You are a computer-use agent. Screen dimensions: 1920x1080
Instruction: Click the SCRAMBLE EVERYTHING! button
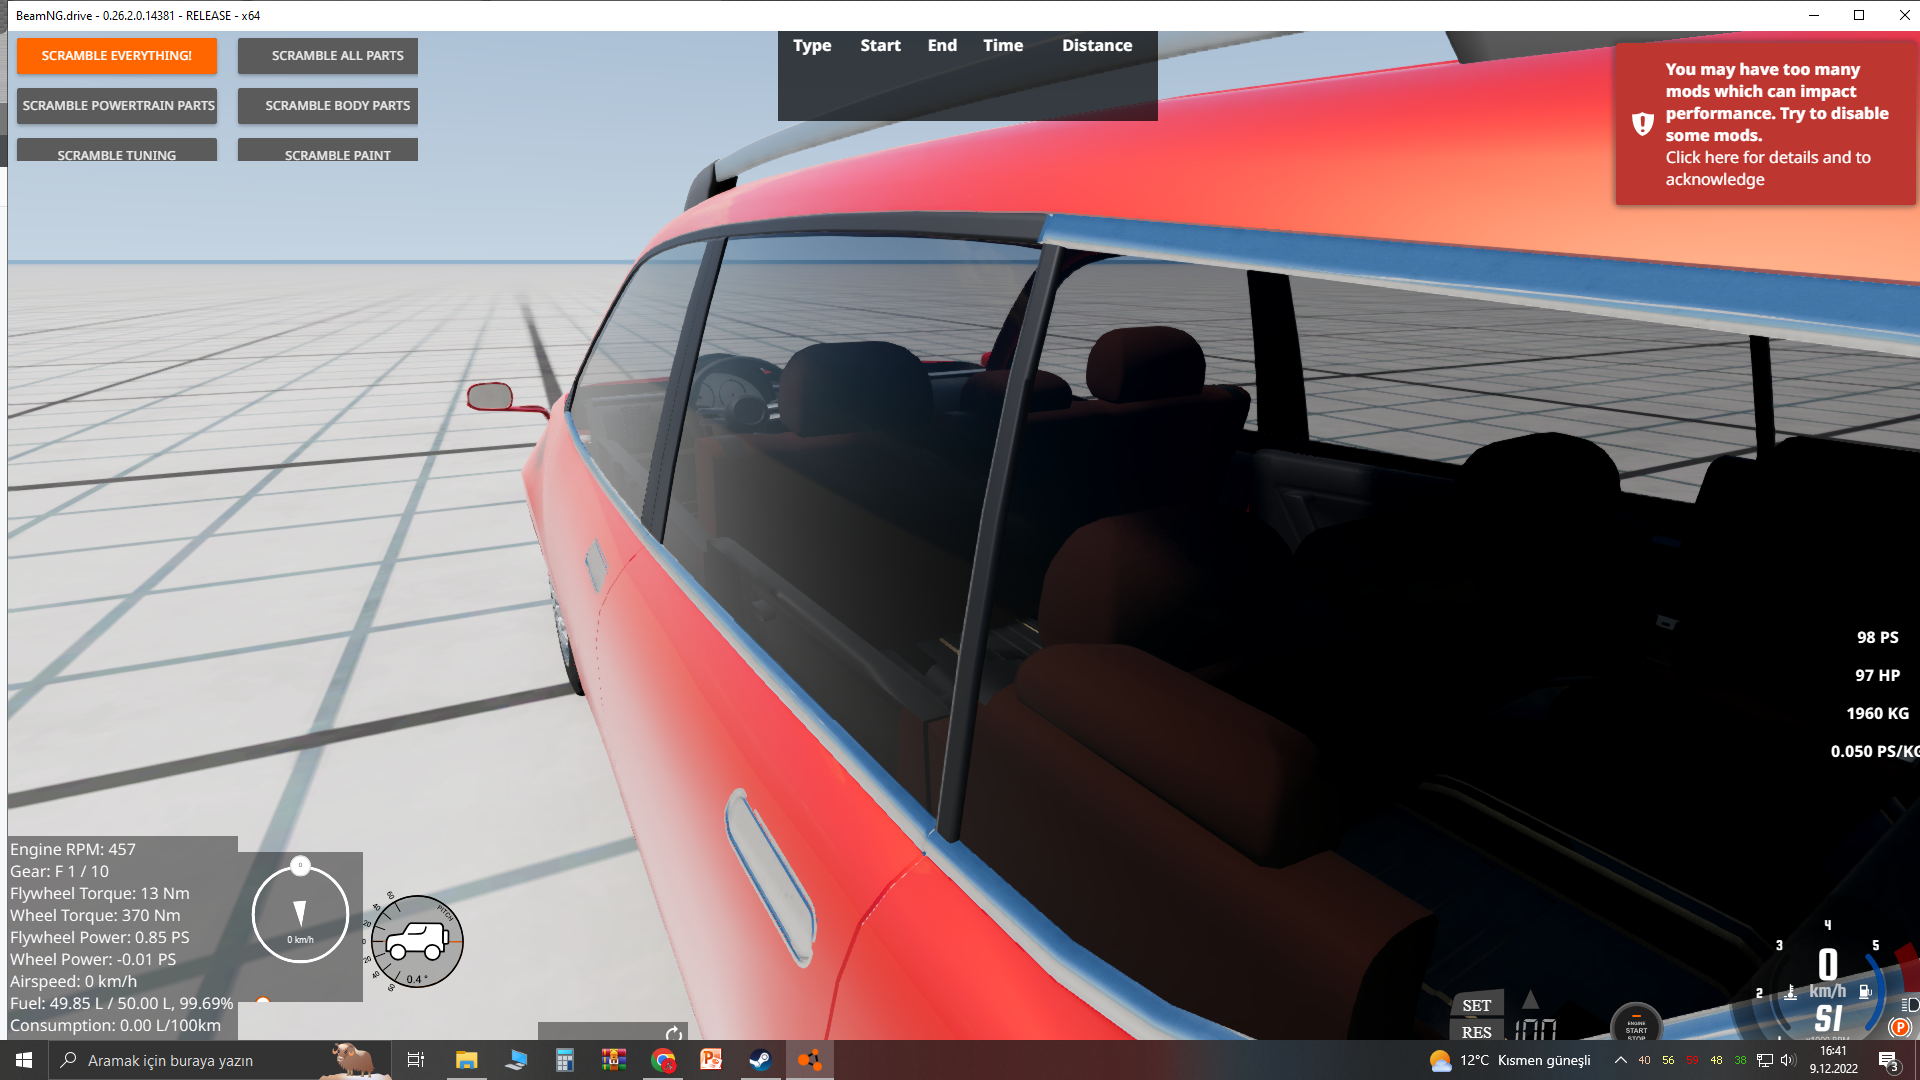(x=117, y=56)
